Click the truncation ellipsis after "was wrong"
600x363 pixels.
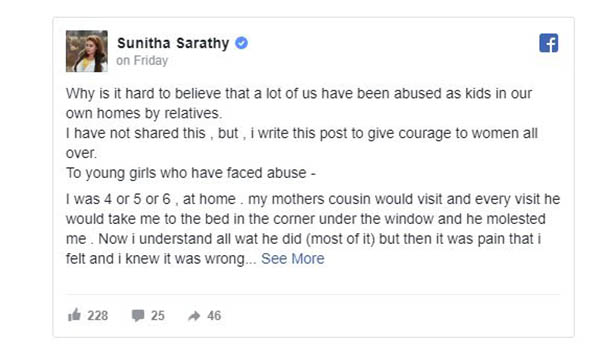coord(251,260)
